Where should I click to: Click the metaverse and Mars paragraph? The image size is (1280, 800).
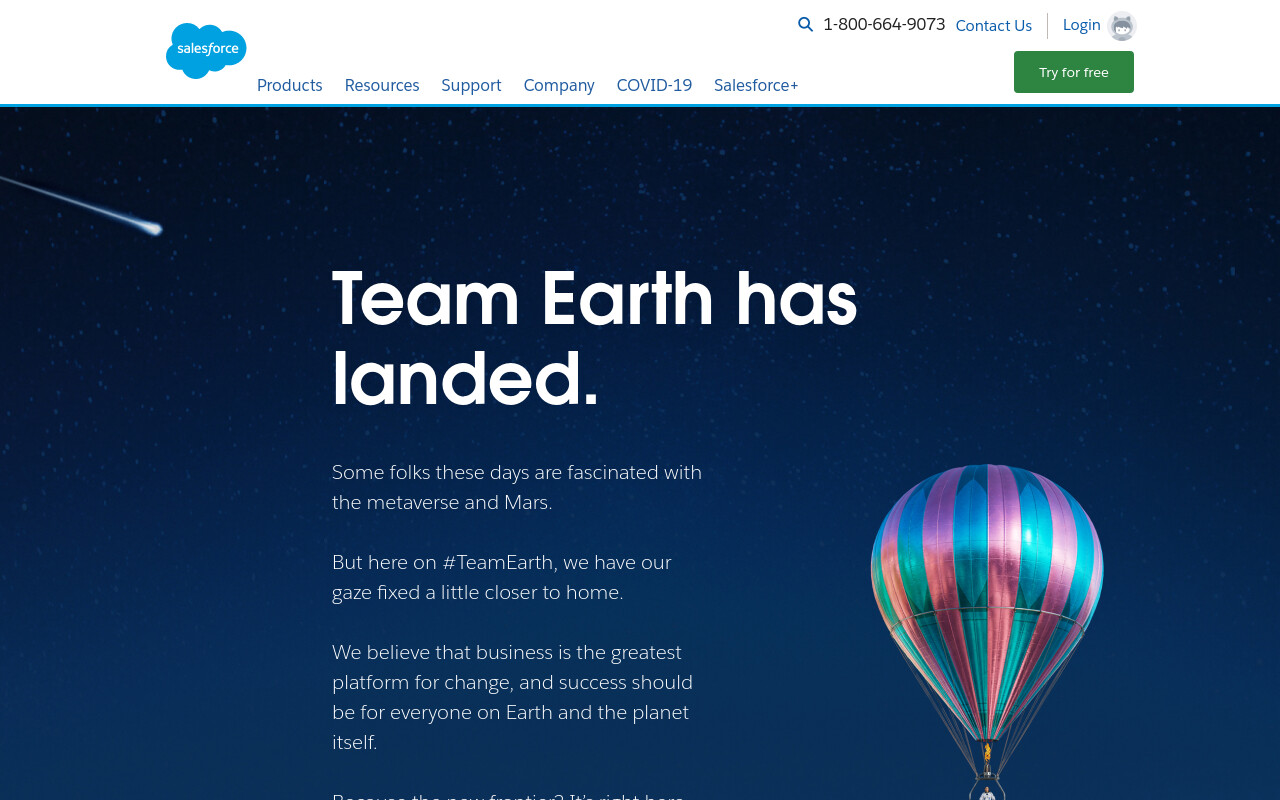click(517, 487)
